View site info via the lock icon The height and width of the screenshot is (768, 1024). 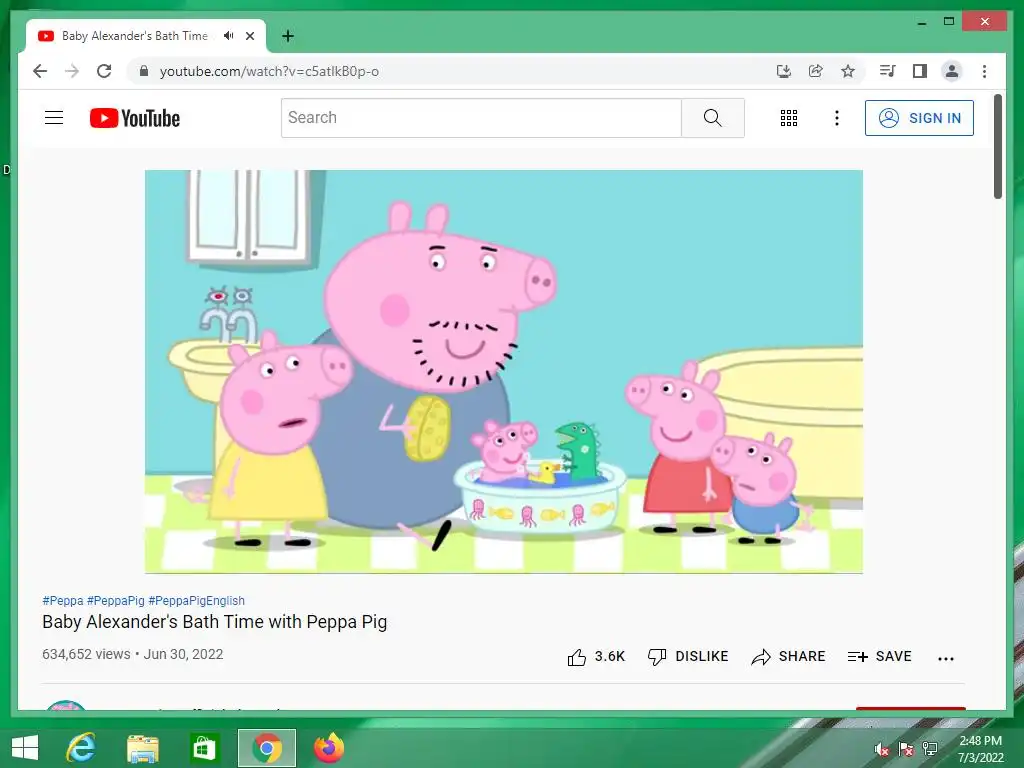point(144,71)
